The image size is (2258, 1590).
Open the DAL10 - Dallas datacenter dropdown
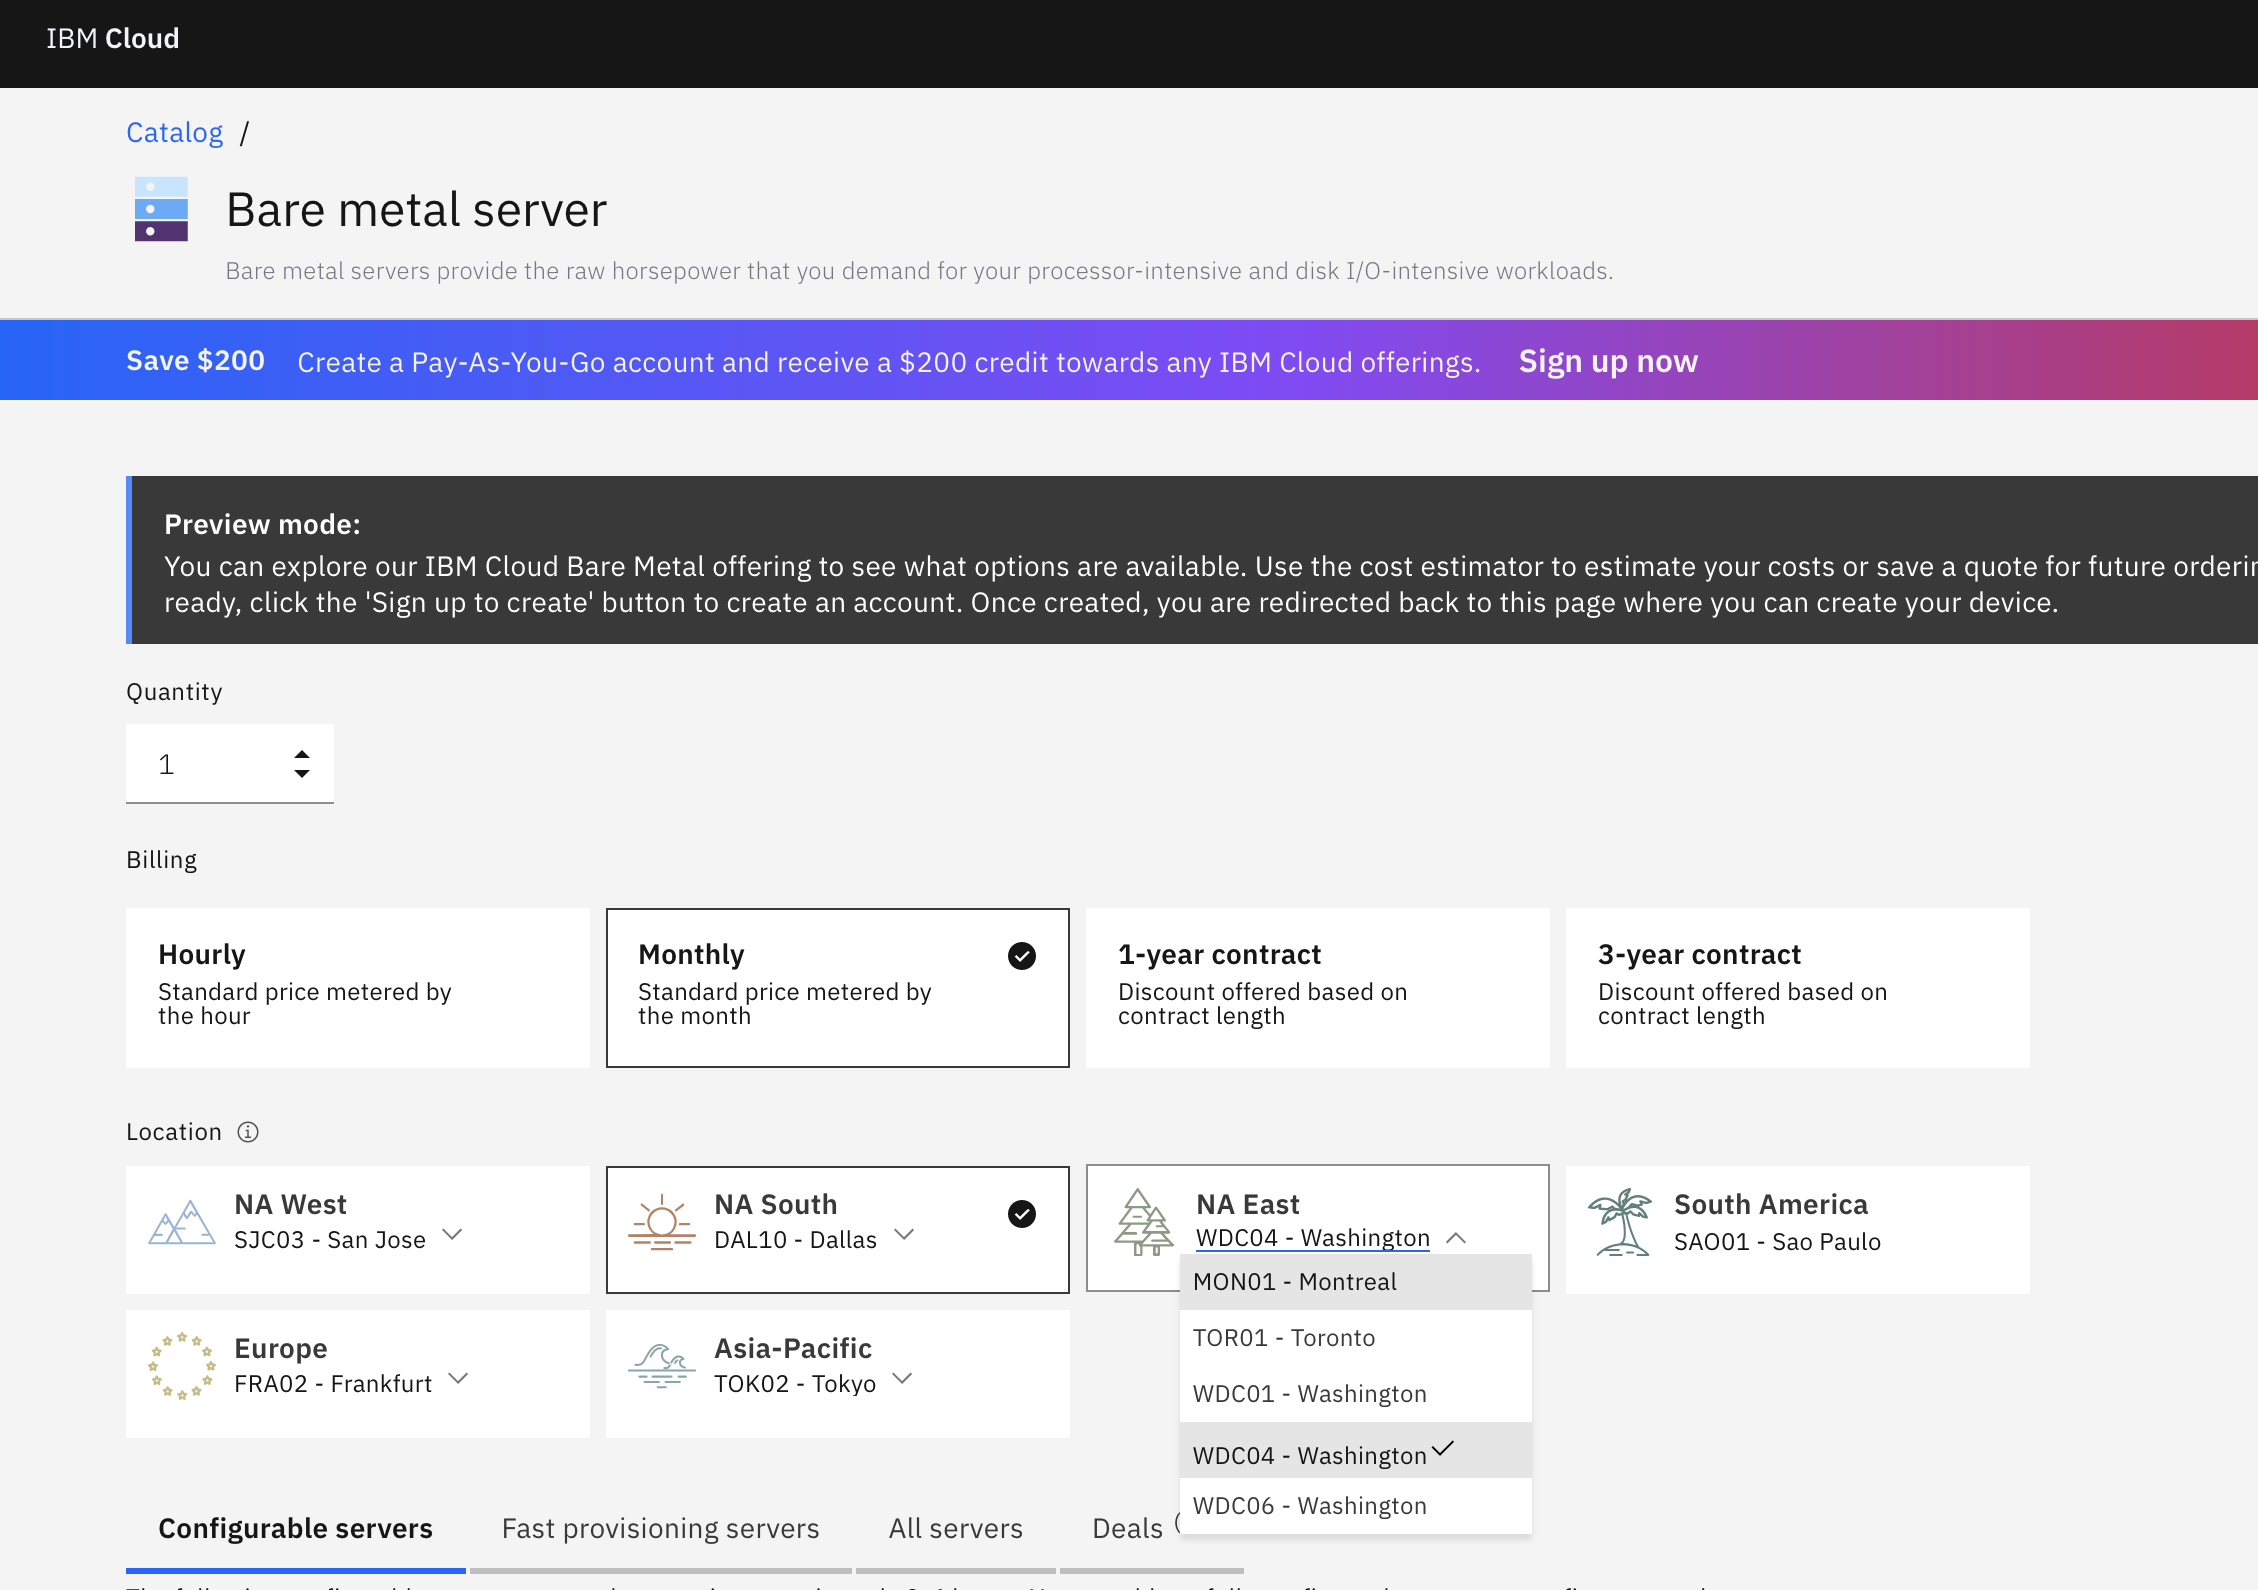(904, 1235)
